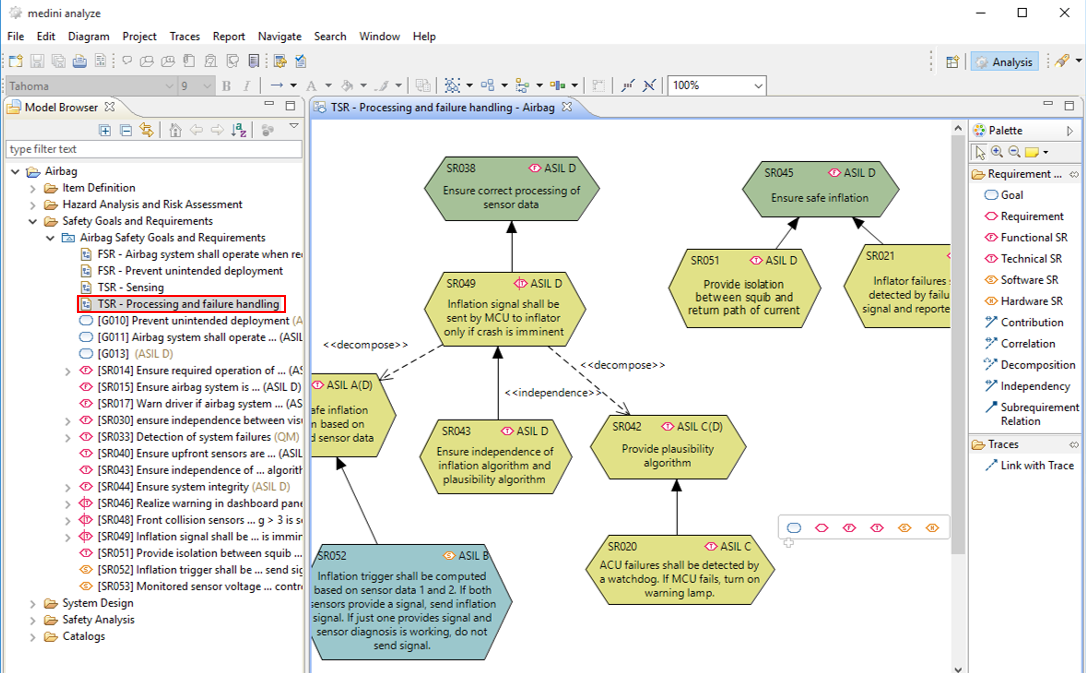Open the 100% zoom level dropdown
Viewport: 1086px width, 673px height.
[757, 86]
